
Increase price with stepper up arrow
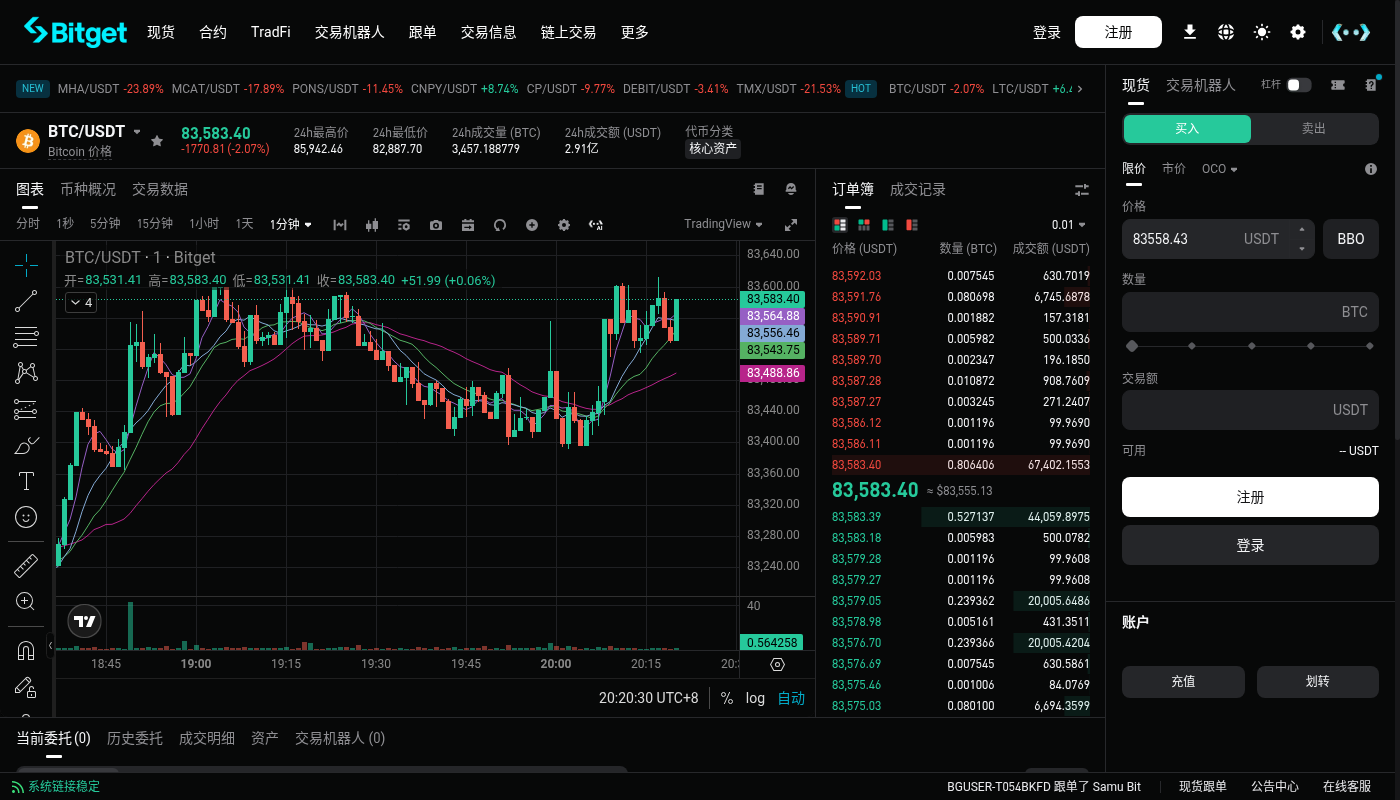point(1301,229)
